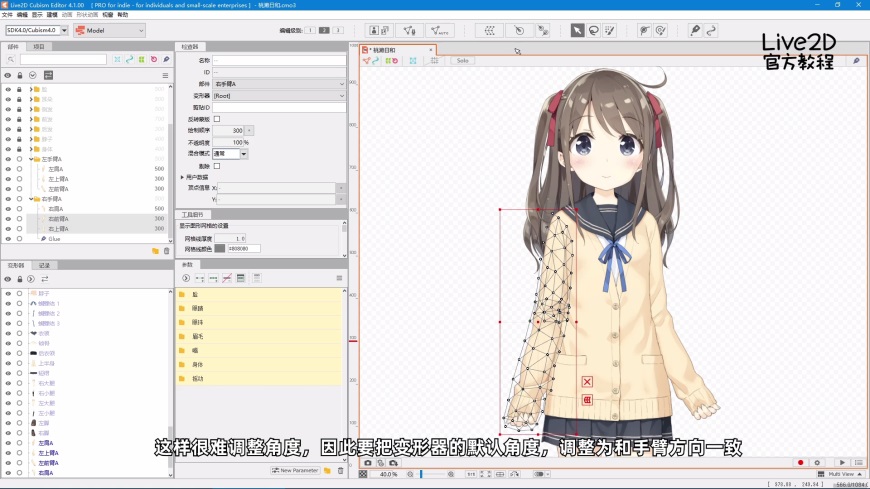Image resolution: width=870 pixels, height=489 pixels.
Task: Click the 名称 input field
Action: (279, 60)
